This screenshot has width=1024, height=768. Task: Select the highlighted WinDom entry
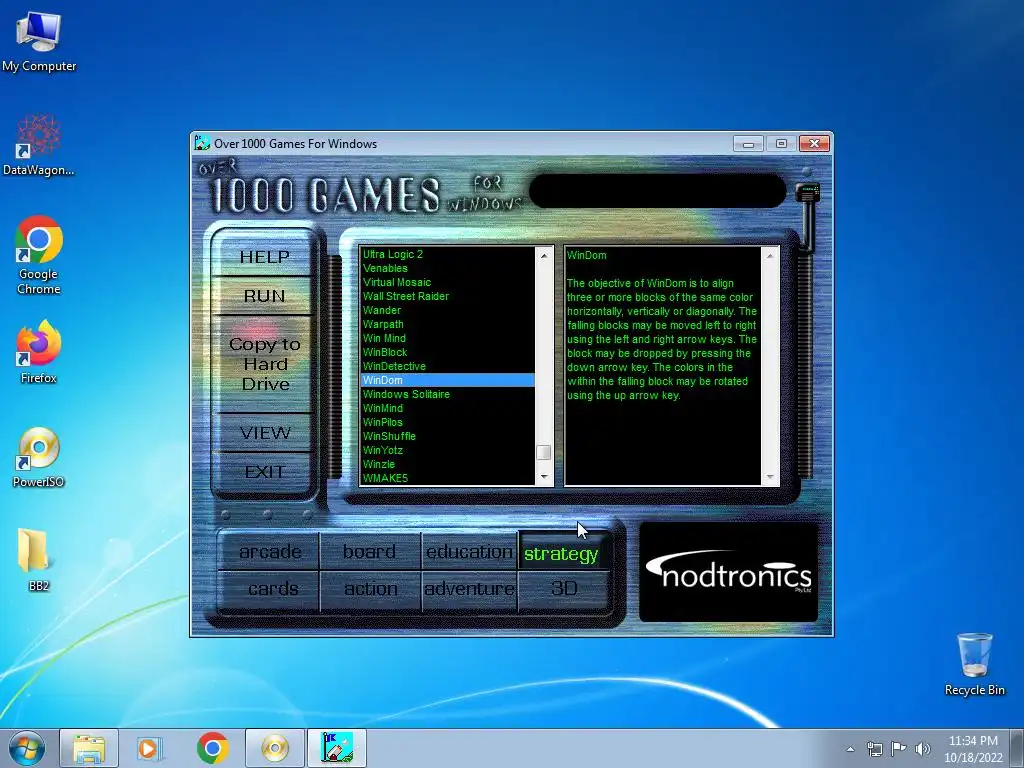[x=447, y=380]
